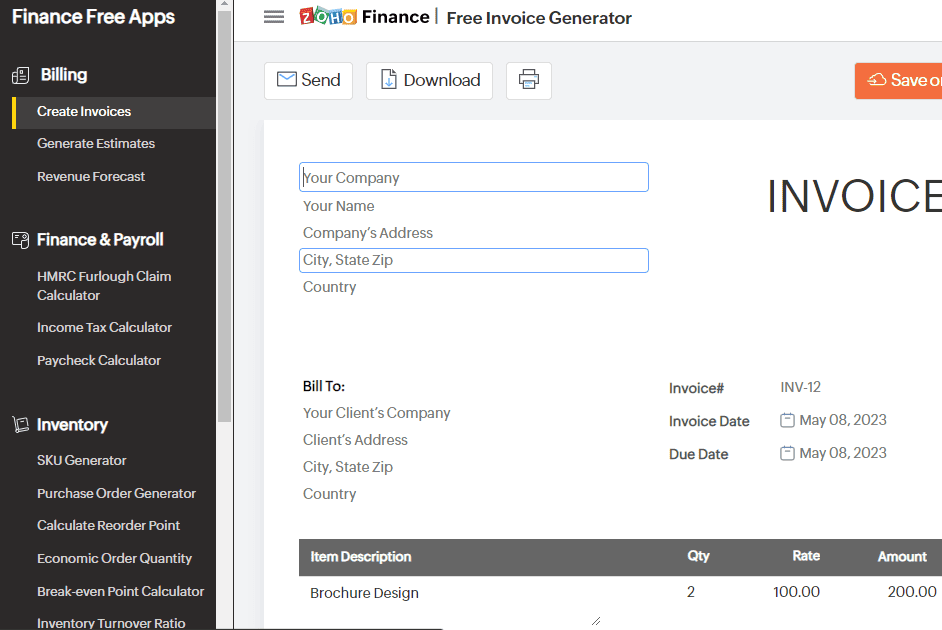942x630 pixels.
Task: Click the Billing section icon
Action: (20, 75)
